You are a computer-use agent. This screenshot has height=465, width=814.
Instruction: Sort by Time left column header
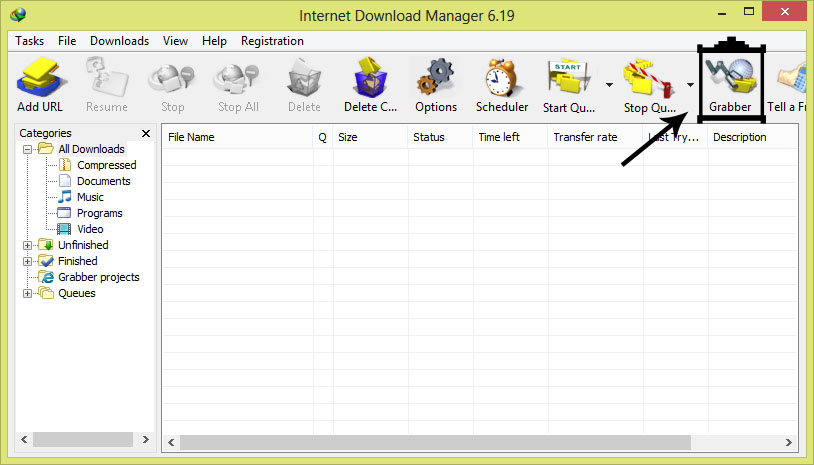point(510,137)
